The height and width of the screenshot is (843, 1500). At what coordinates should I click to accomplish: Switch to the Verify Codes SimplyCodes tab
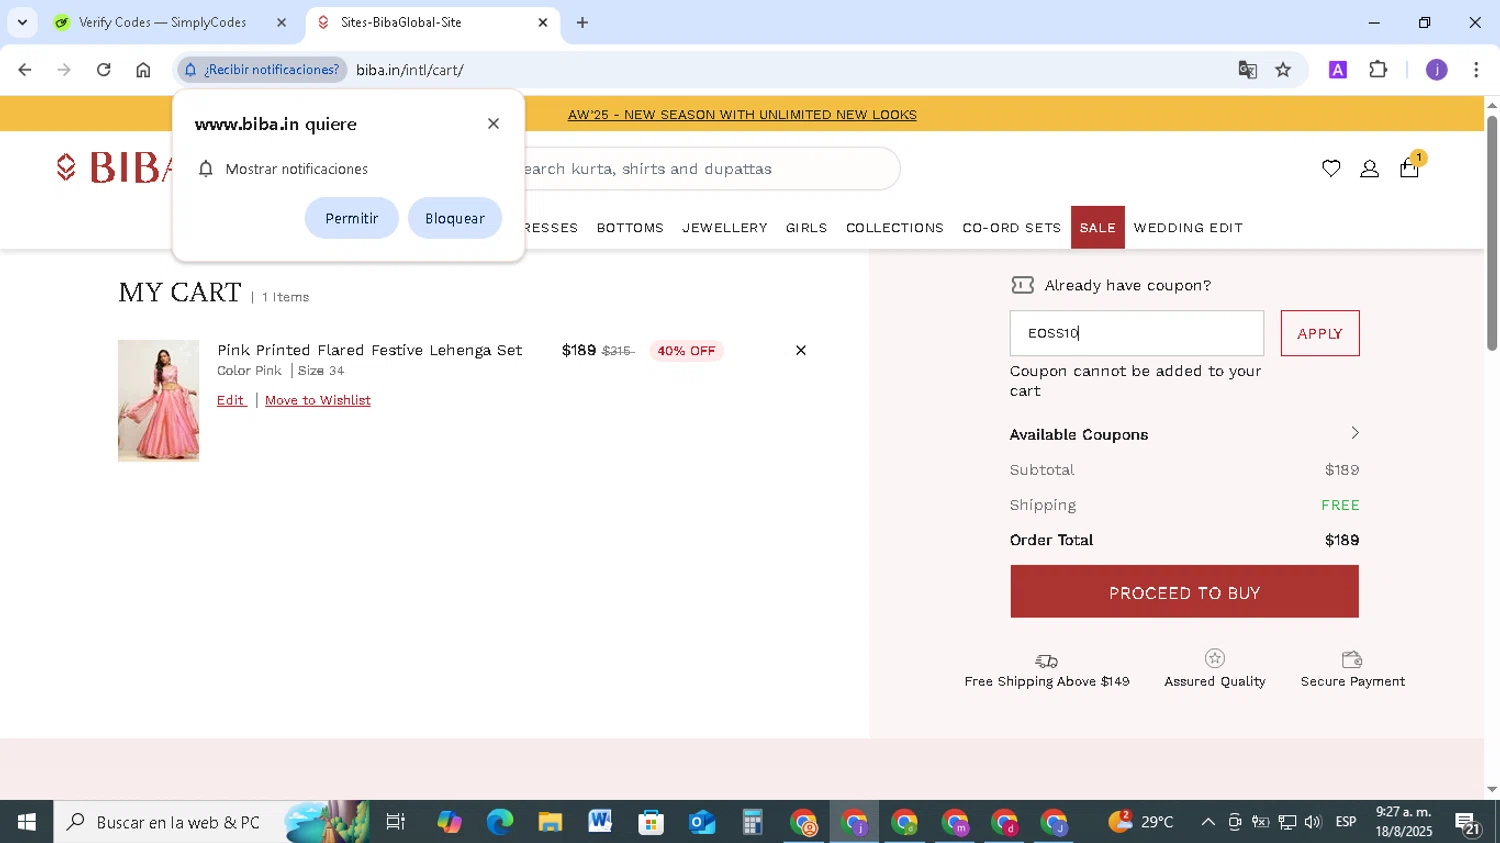(162, 22)
